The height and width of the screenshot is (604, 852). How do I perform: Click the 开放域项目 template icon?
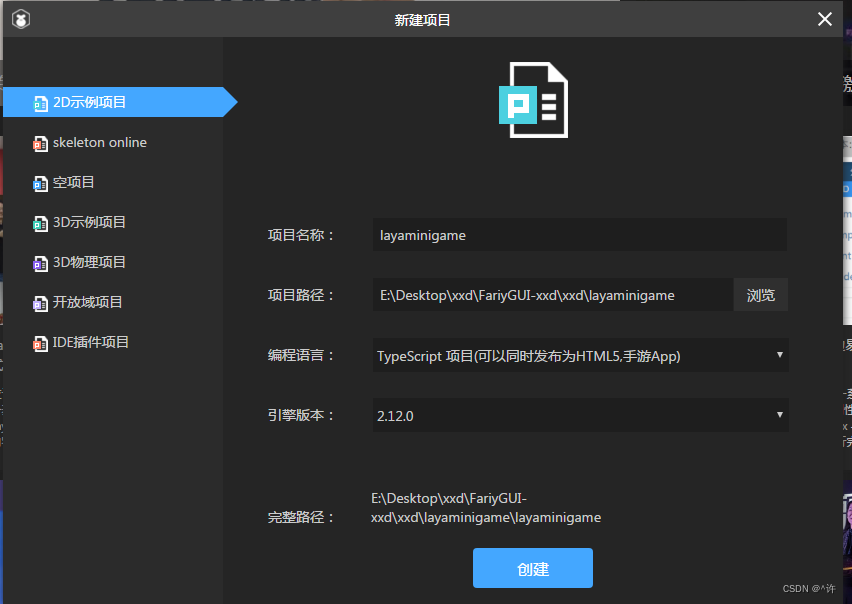pyautogui.click(x=40, y=303)
